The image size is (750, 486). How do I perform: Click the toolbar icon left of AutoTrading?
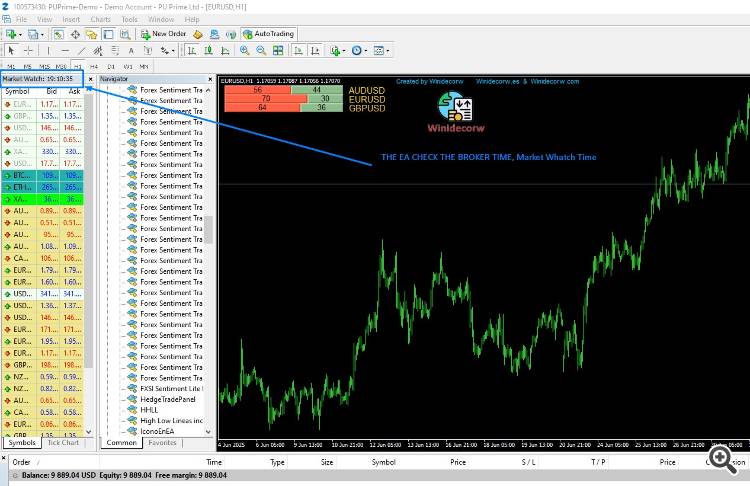(x=231, y=34)
